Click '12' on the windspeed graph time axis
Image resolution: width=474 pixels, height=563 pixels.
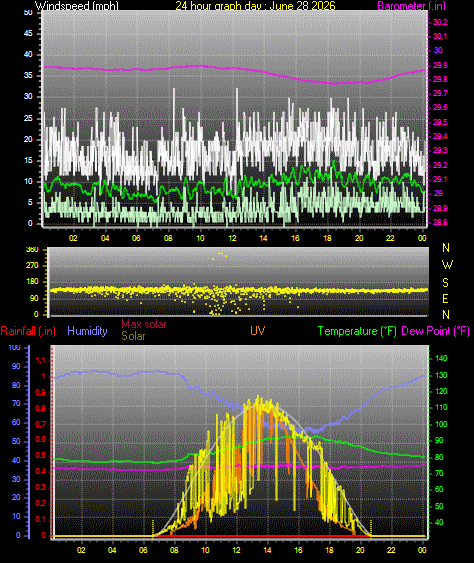232,238
